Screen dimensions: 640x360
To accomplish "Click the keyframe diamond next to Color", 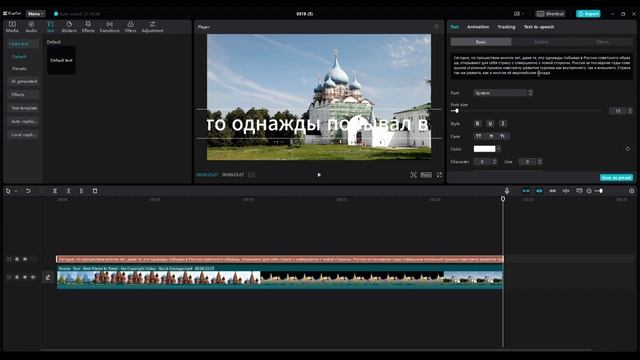I will [x=627, y=149].
